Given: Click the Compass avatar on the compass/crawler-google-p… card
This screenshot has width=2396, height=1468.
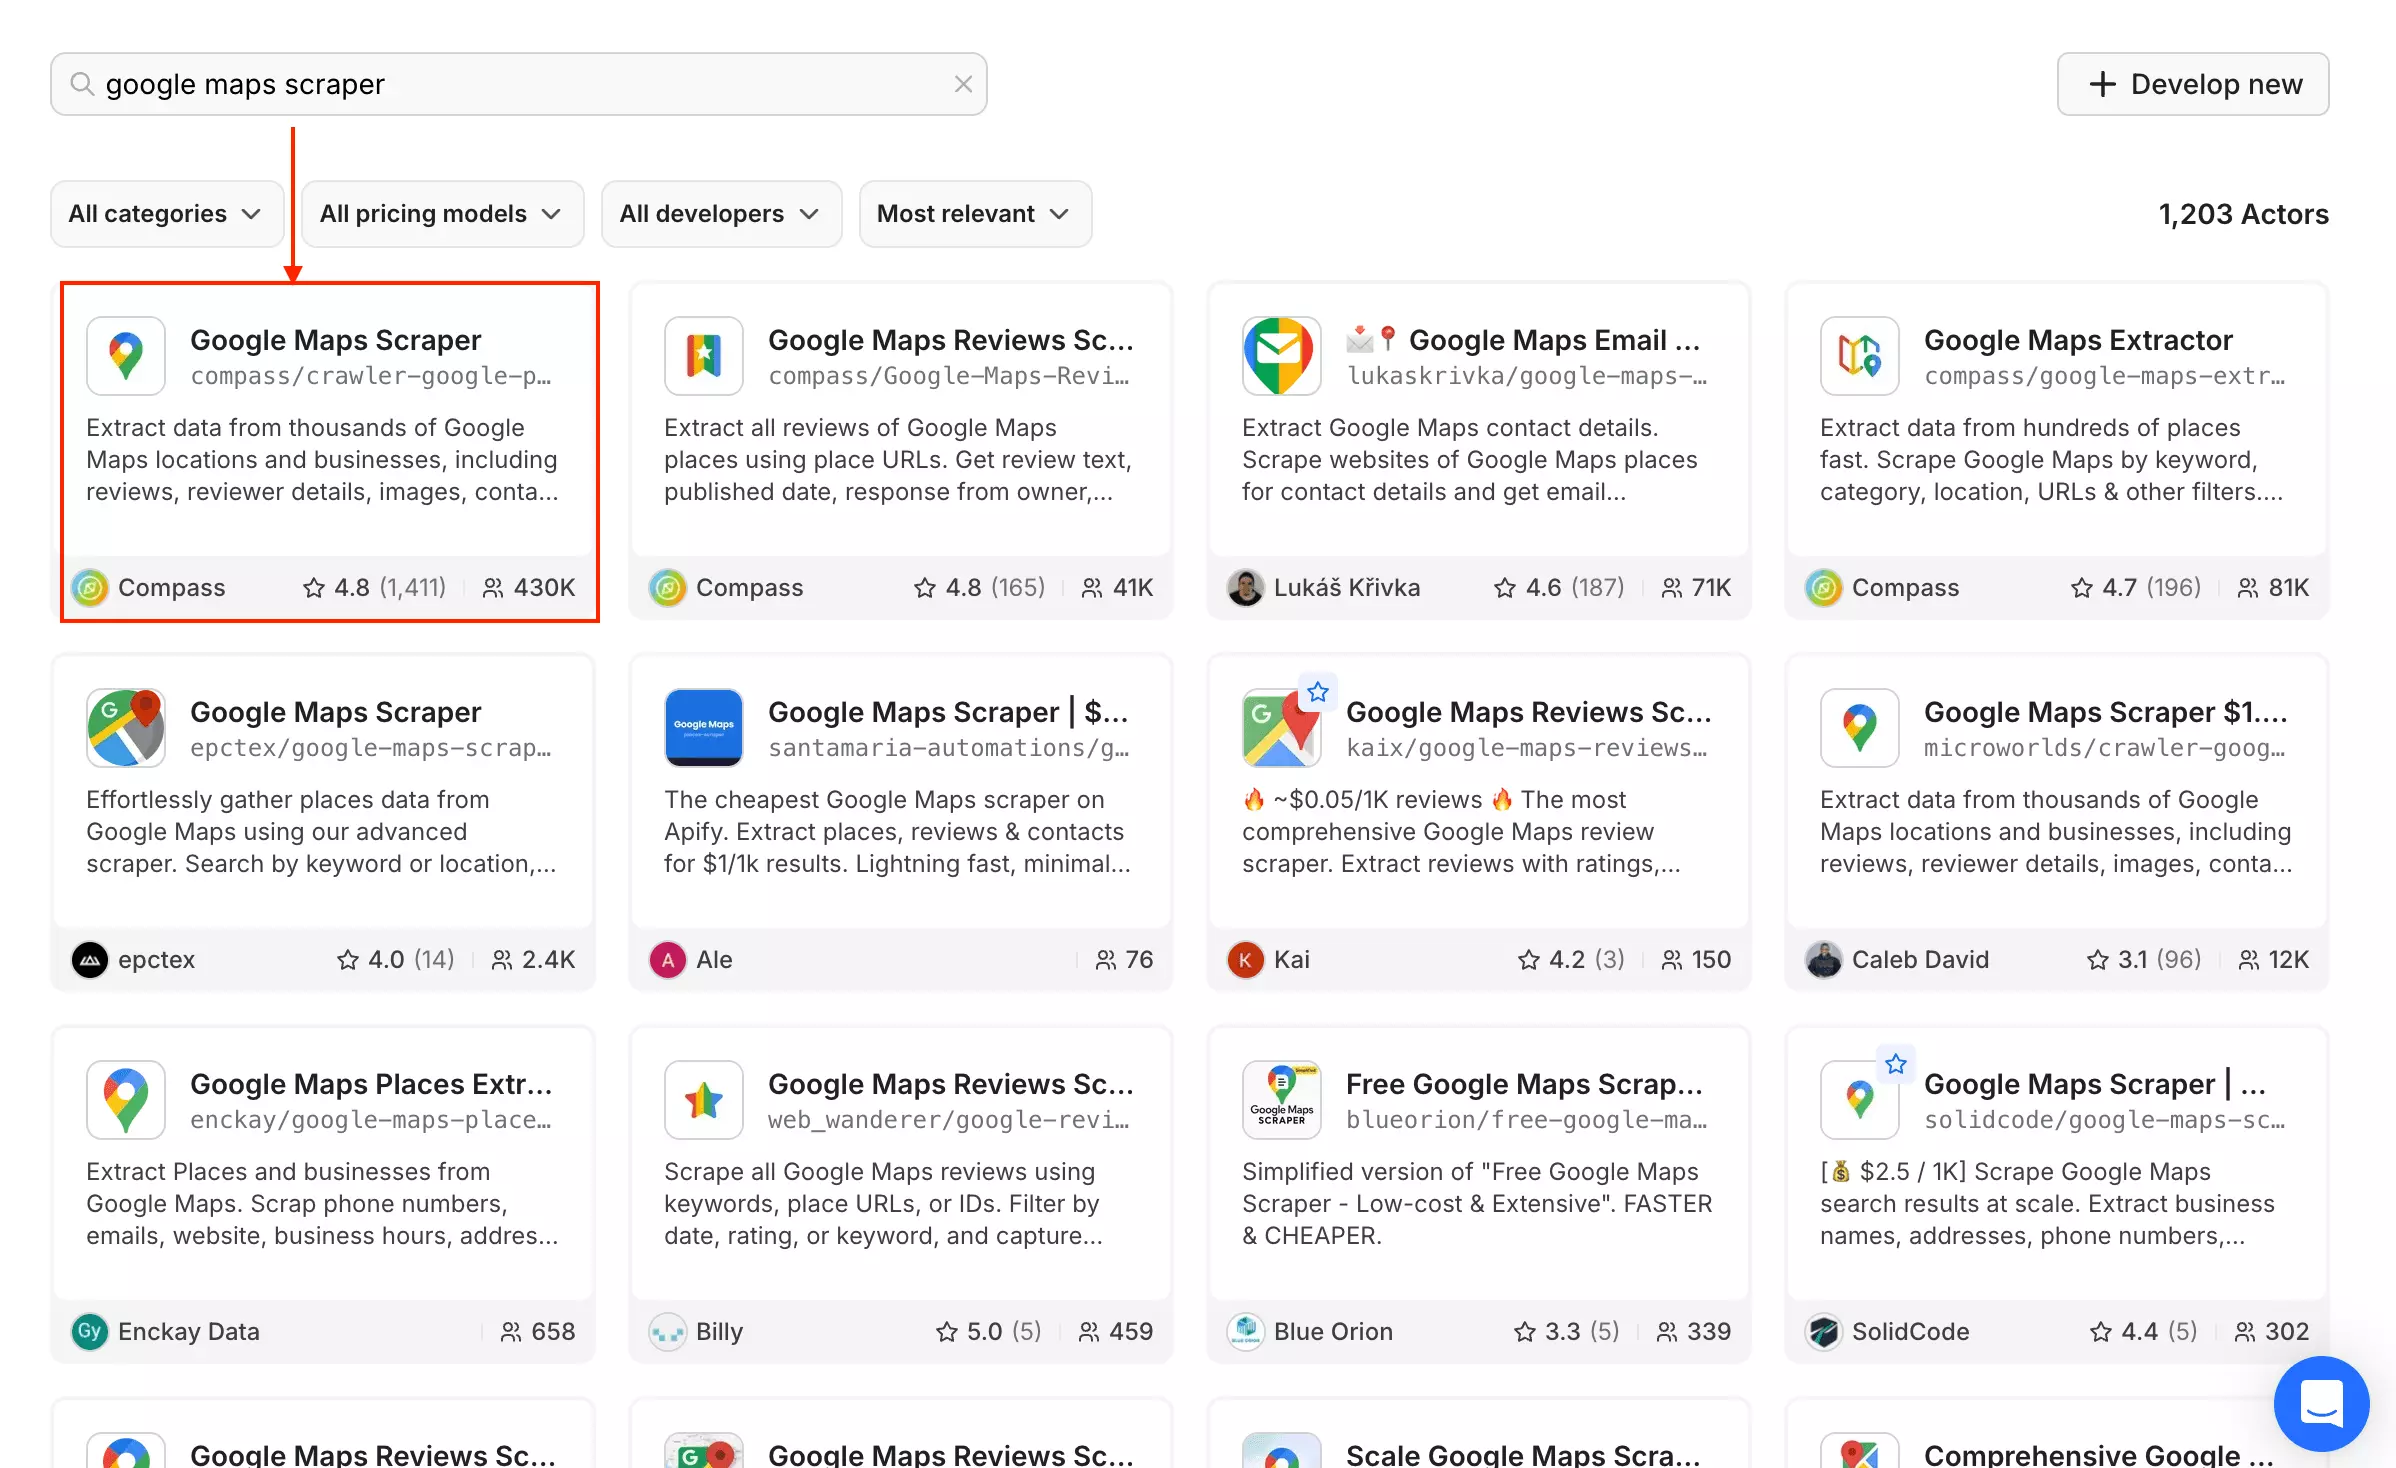Looking at the screenshot, I should 90,588.
